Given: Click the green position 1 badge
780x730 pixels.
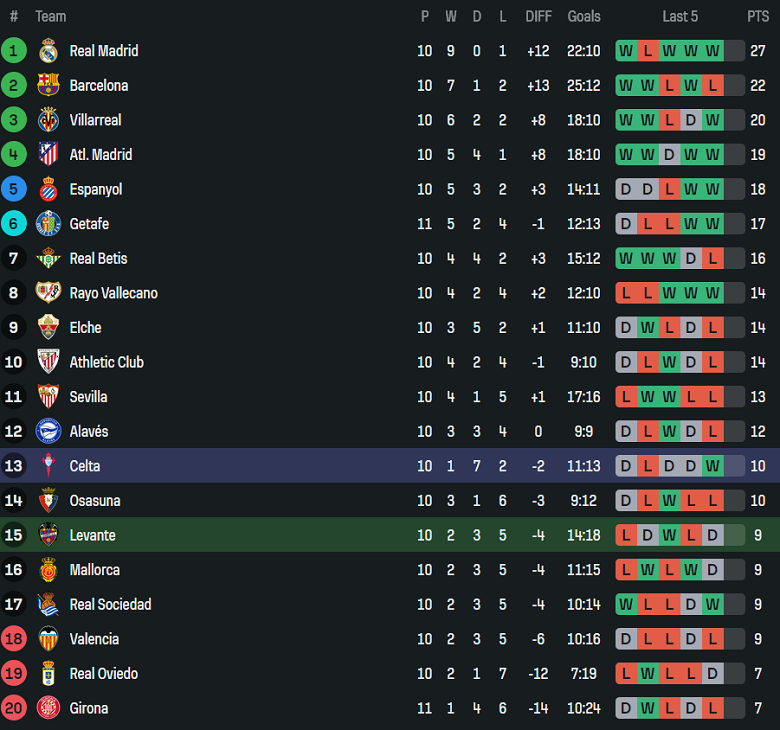Looking at the screenshot, I should pos(14,51).
